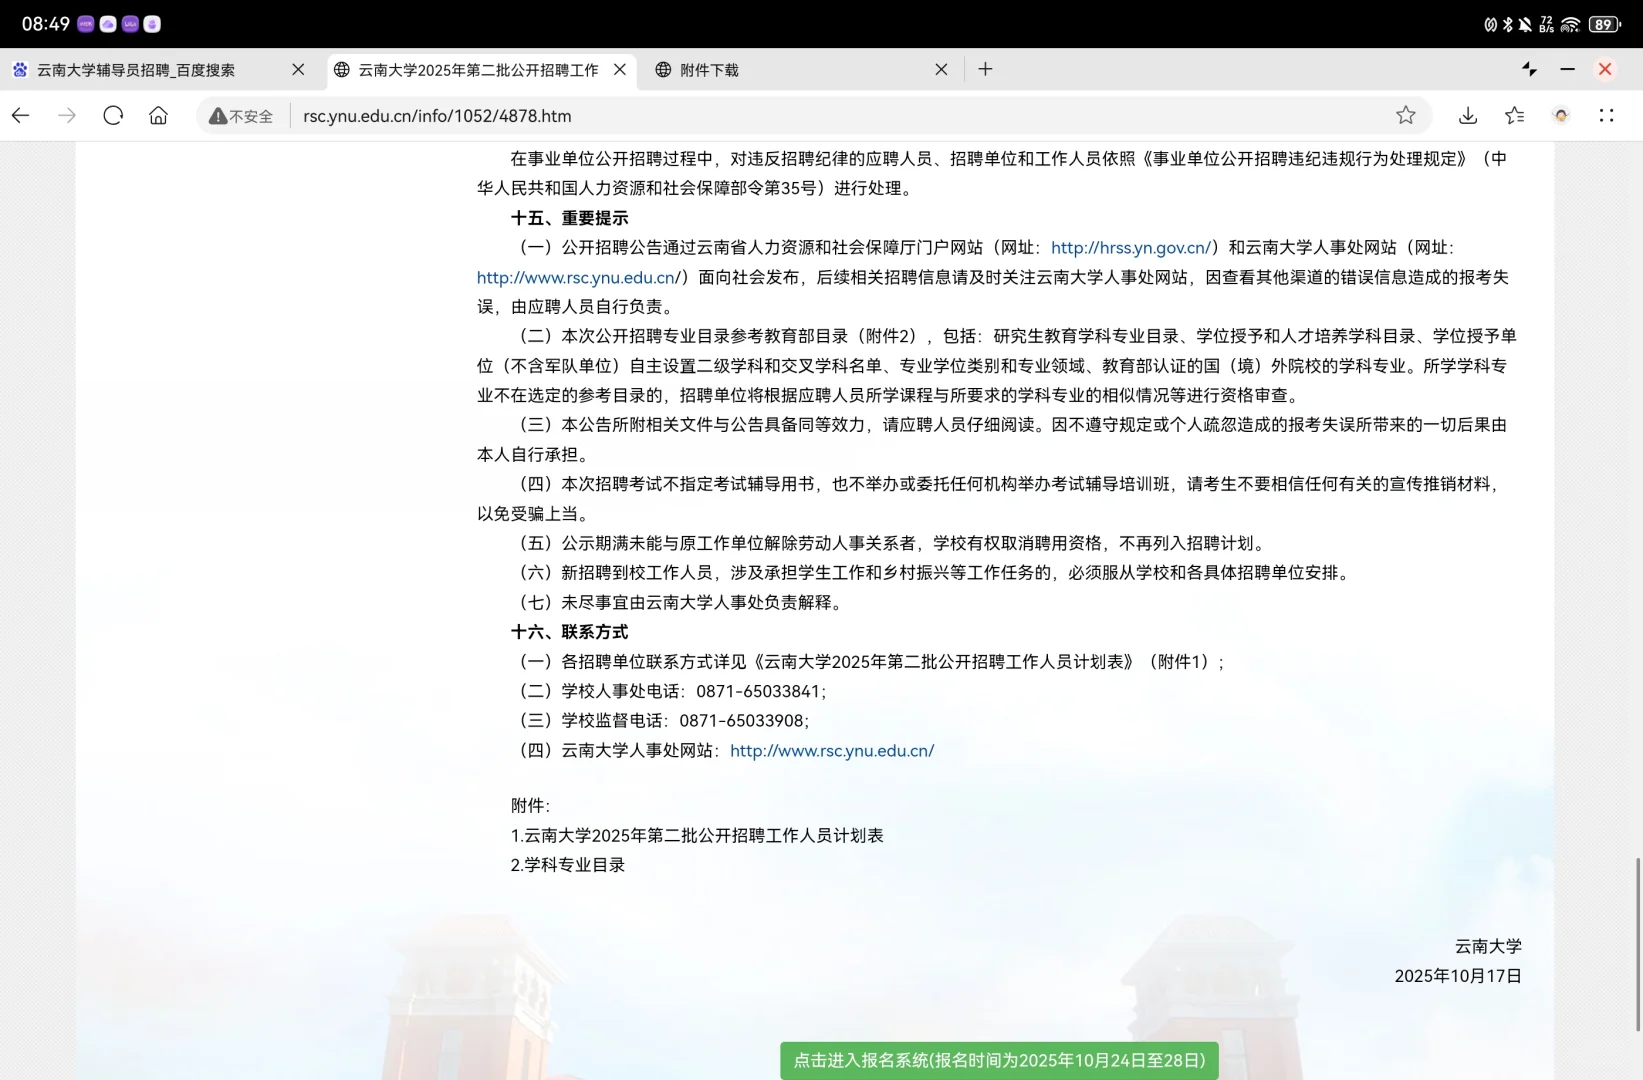Close the 云南大学2025年第二批公开招聘 tab
Image resolution: width=1643 pixels, height=1080 pixels.
click(620, 69)
